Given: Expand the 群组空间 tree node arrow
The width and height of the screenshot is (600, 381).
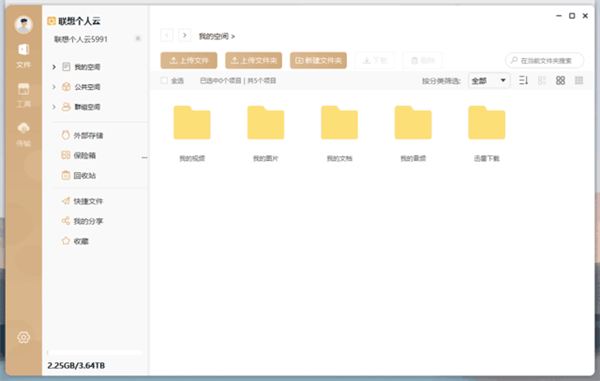Looking at the screenshot, I should [54, 107].
